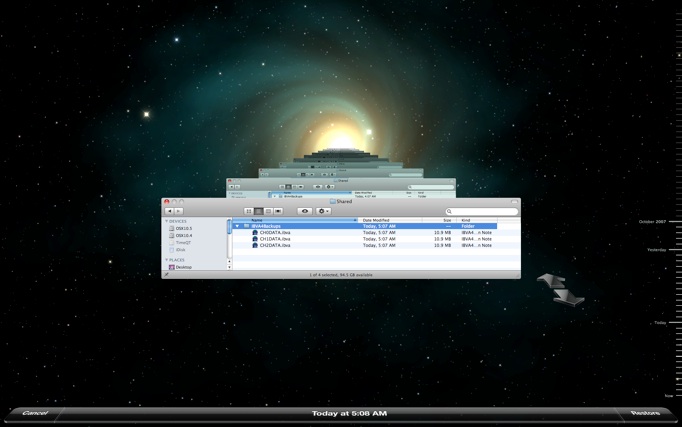Switch Finder to Cover Flow view

click(x=278, y=211)
